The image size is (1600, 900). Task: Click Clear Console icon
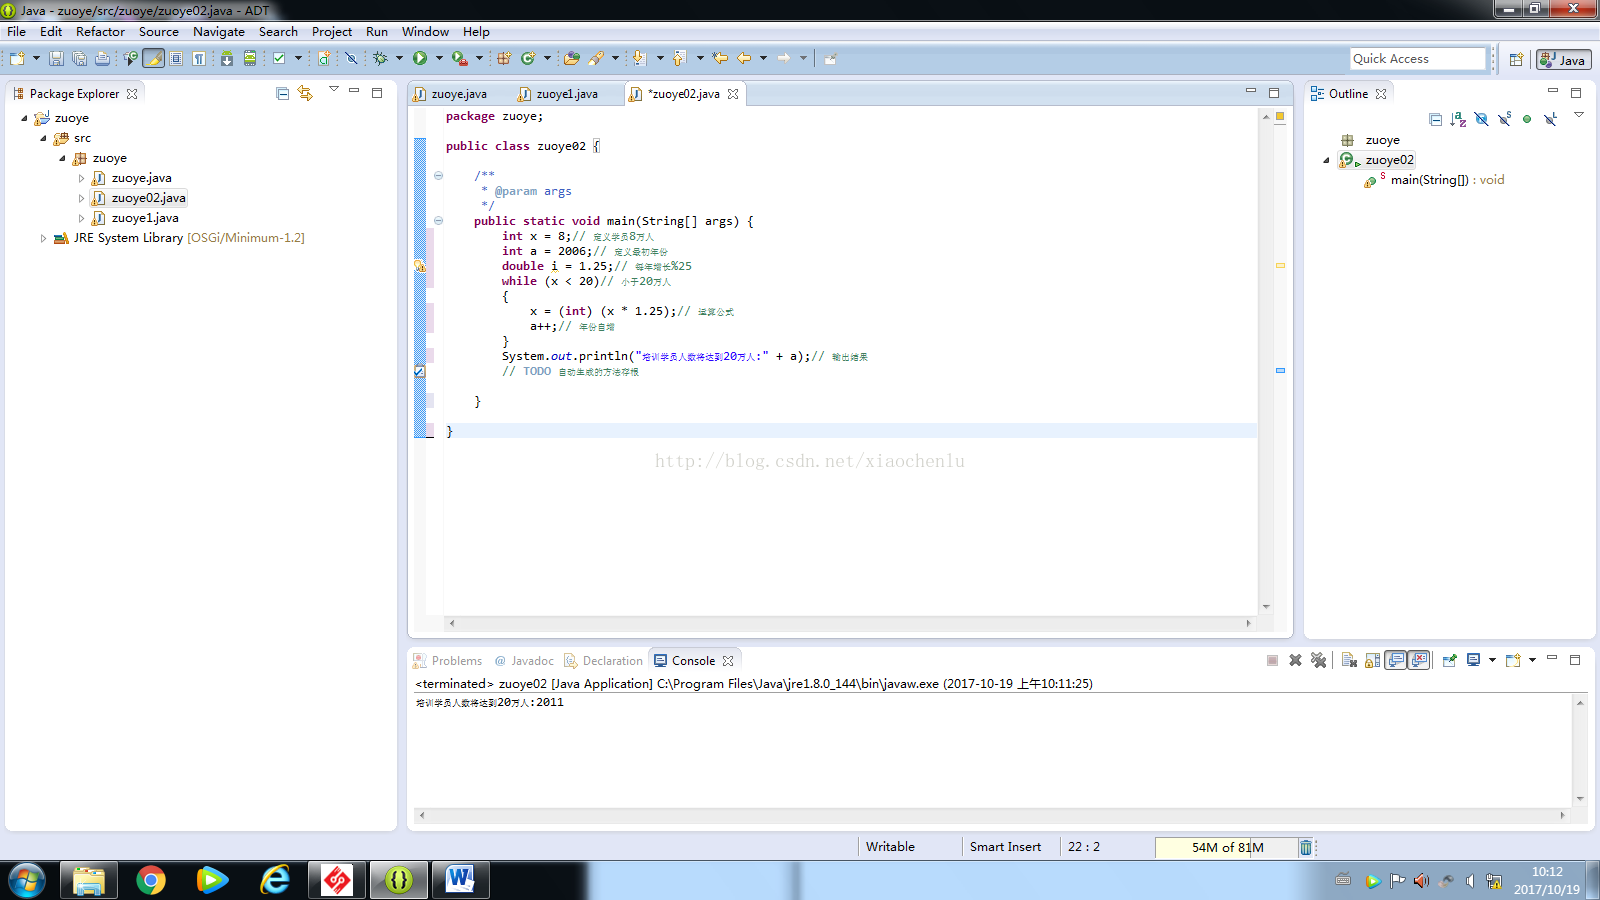(1349, 660)
